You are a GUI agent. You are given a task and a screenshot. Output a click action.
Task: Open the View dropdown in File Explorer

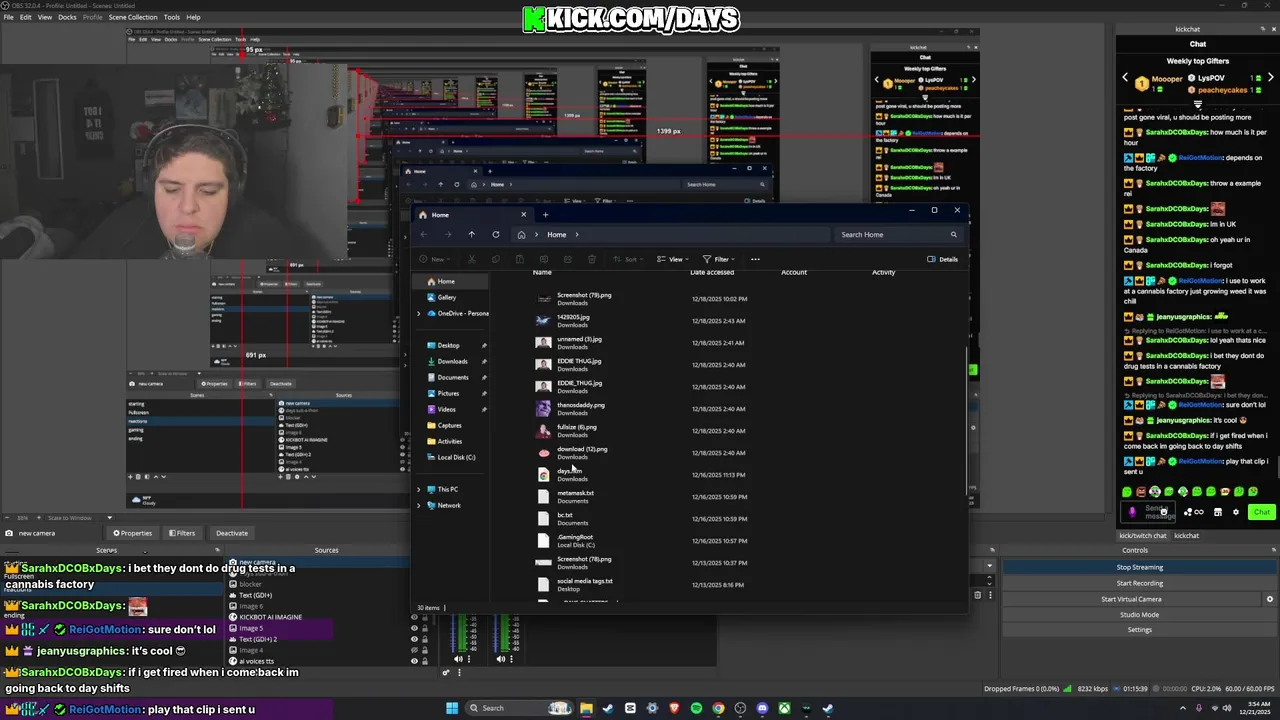click(x=674, y=259)
